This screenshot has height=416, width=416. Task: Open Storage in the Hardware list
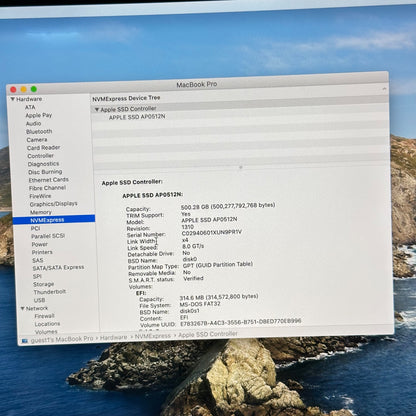43,284
